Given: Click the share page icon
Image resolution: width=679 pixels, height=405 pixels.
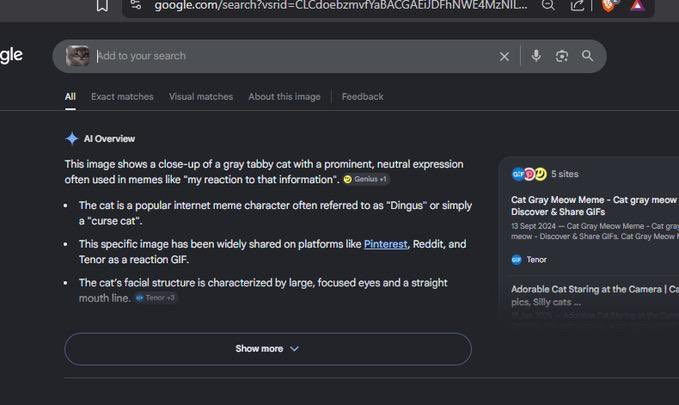Looking at the screenshot, I should [x=577, y=6].
